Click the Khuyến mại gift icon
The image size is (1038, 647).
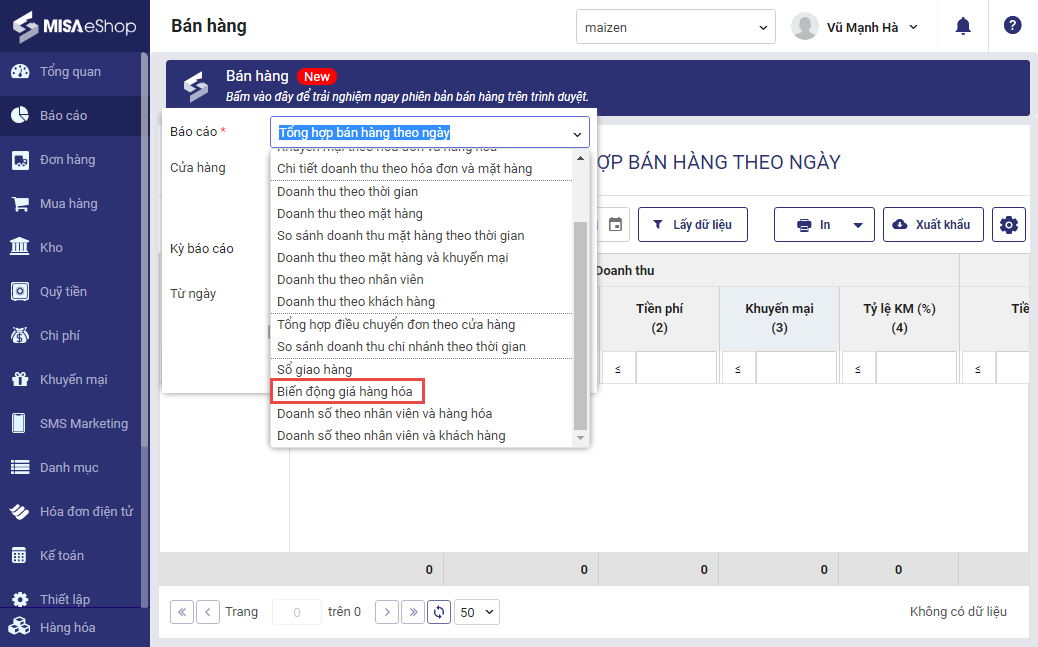(x=20, y=379)
